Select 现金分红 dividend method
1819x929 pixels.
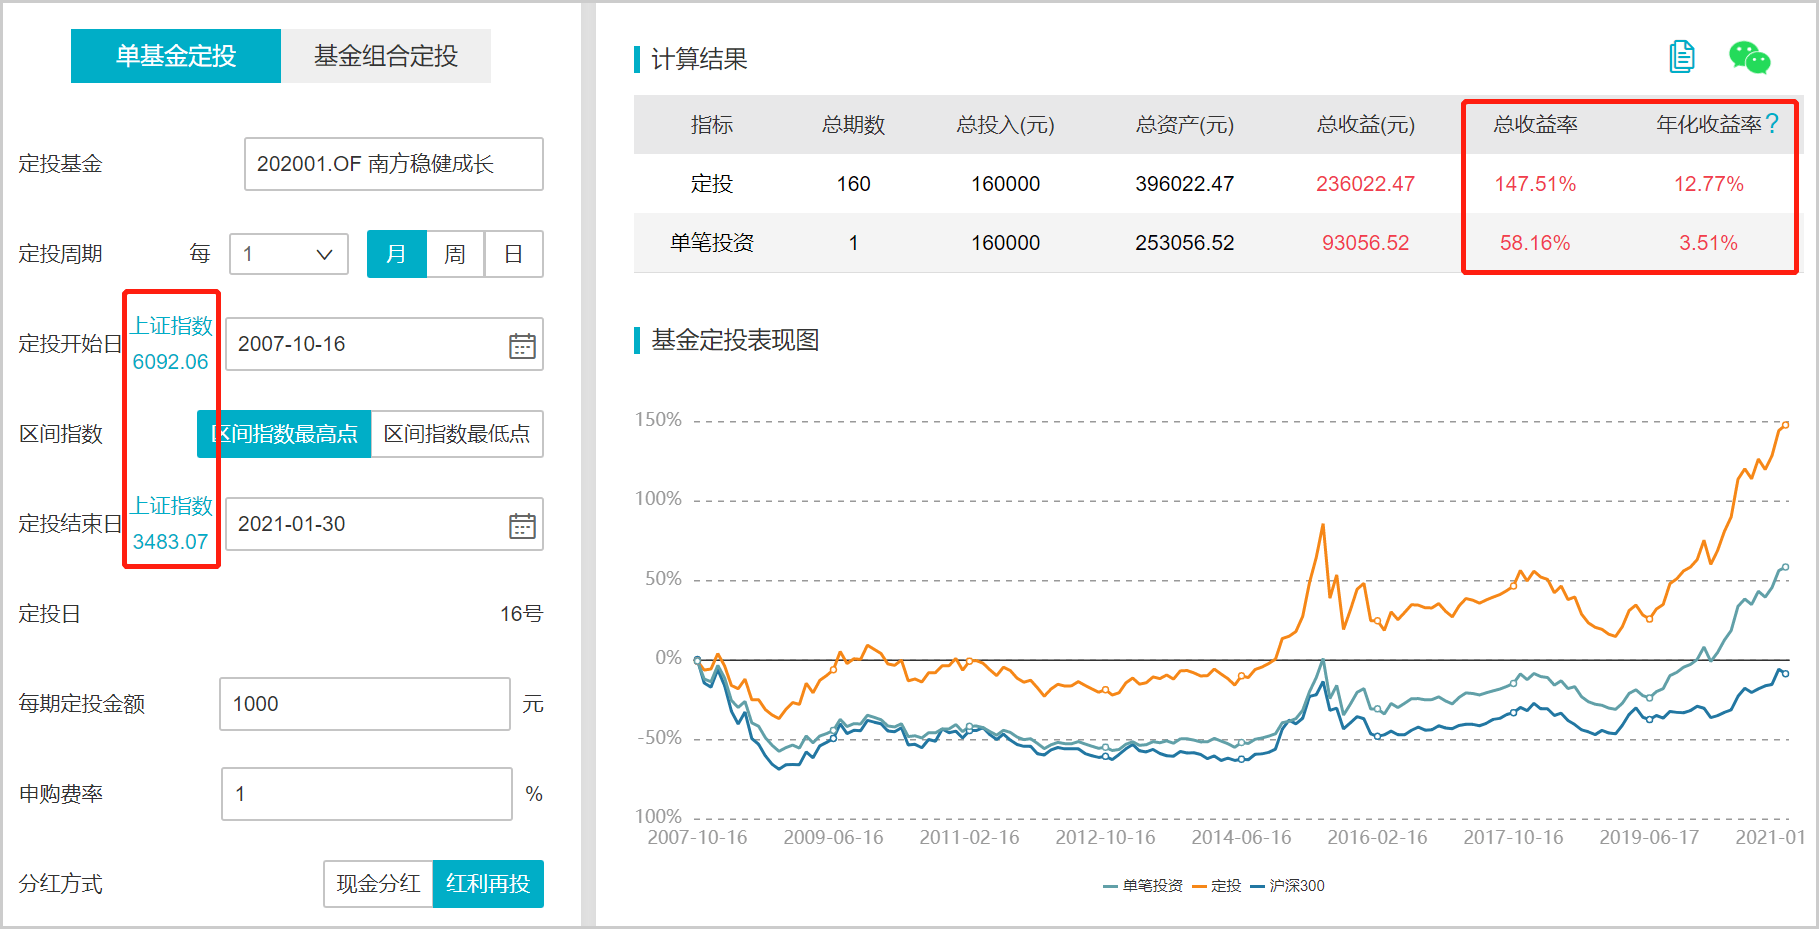click(378, 884)
